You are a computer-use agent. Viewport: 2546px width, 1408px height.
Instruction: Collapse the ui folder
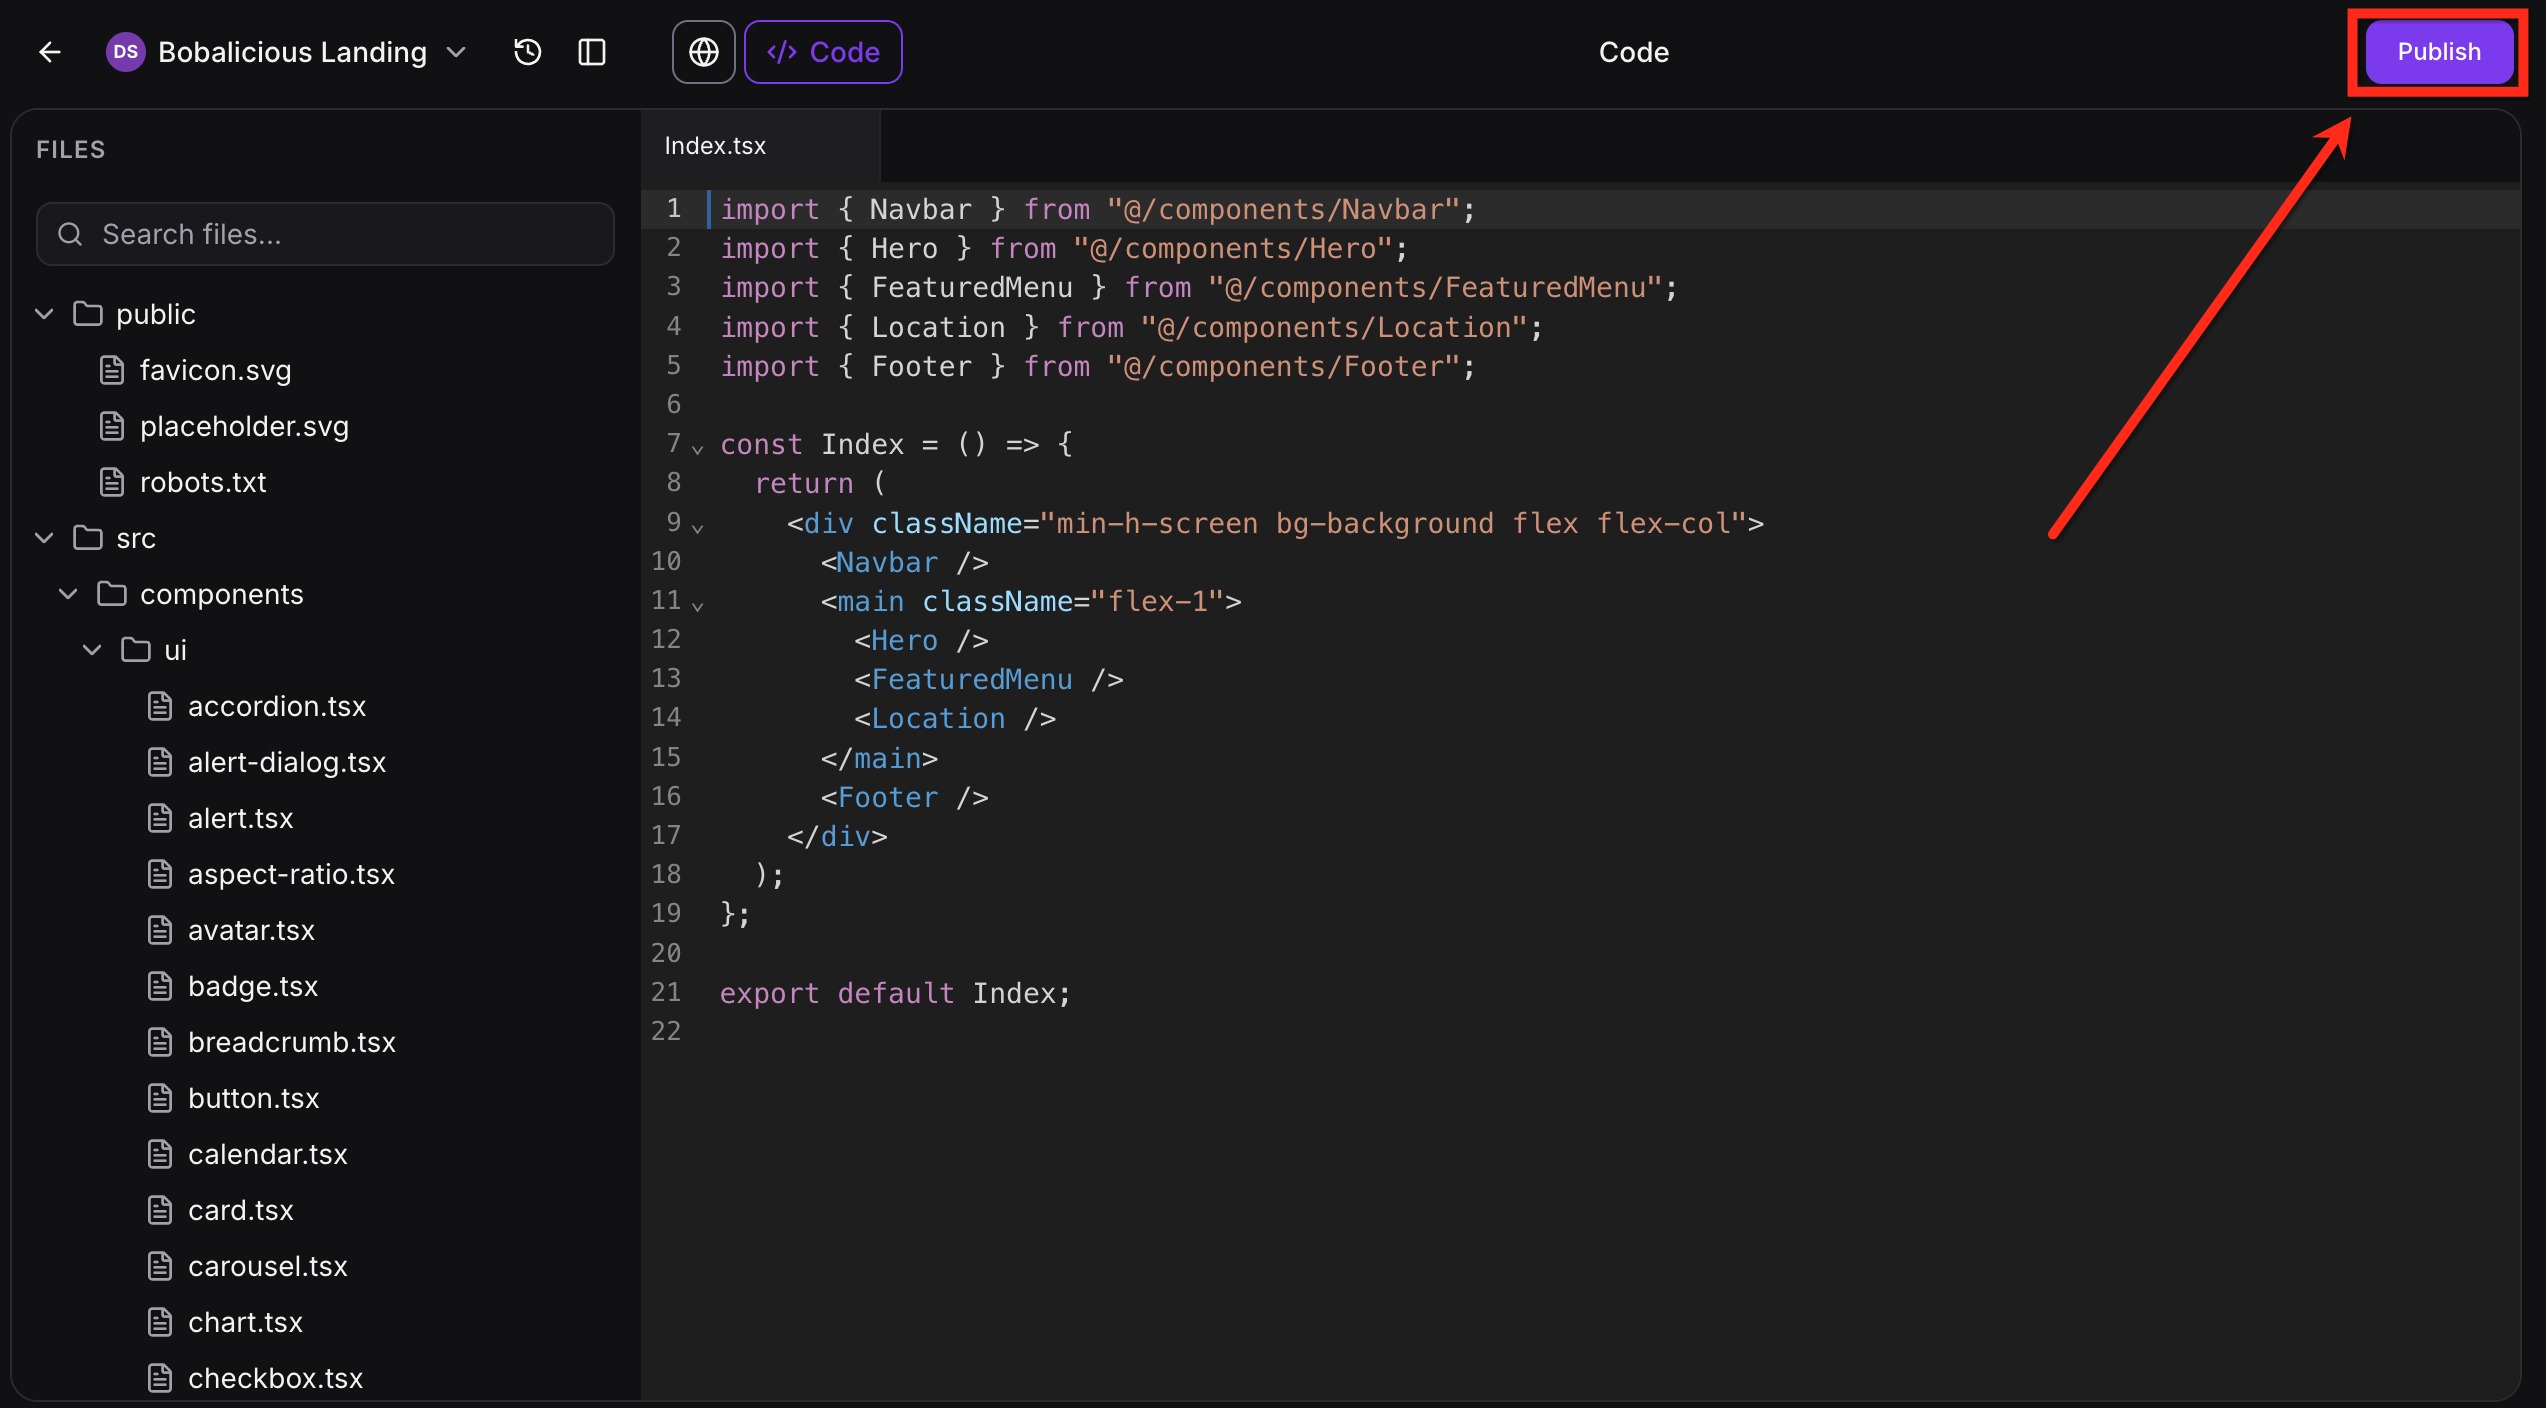tap(92, 650)
